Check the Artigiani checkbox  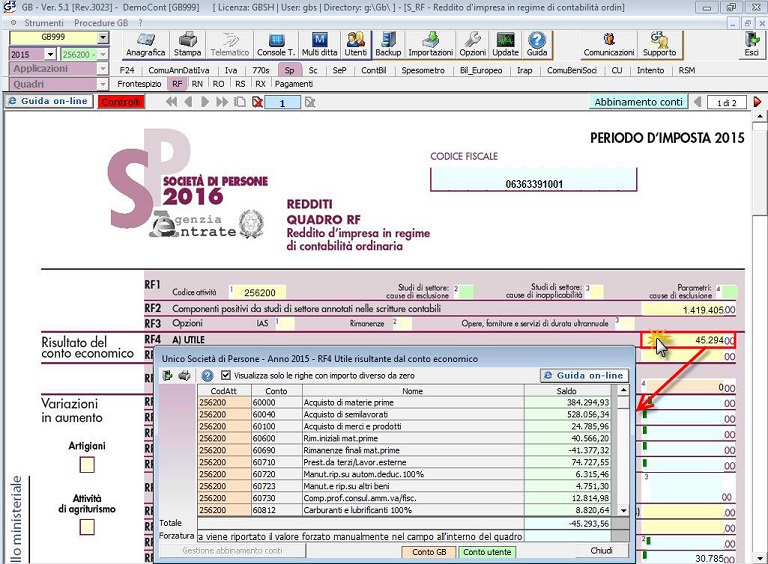click(87, 465)
